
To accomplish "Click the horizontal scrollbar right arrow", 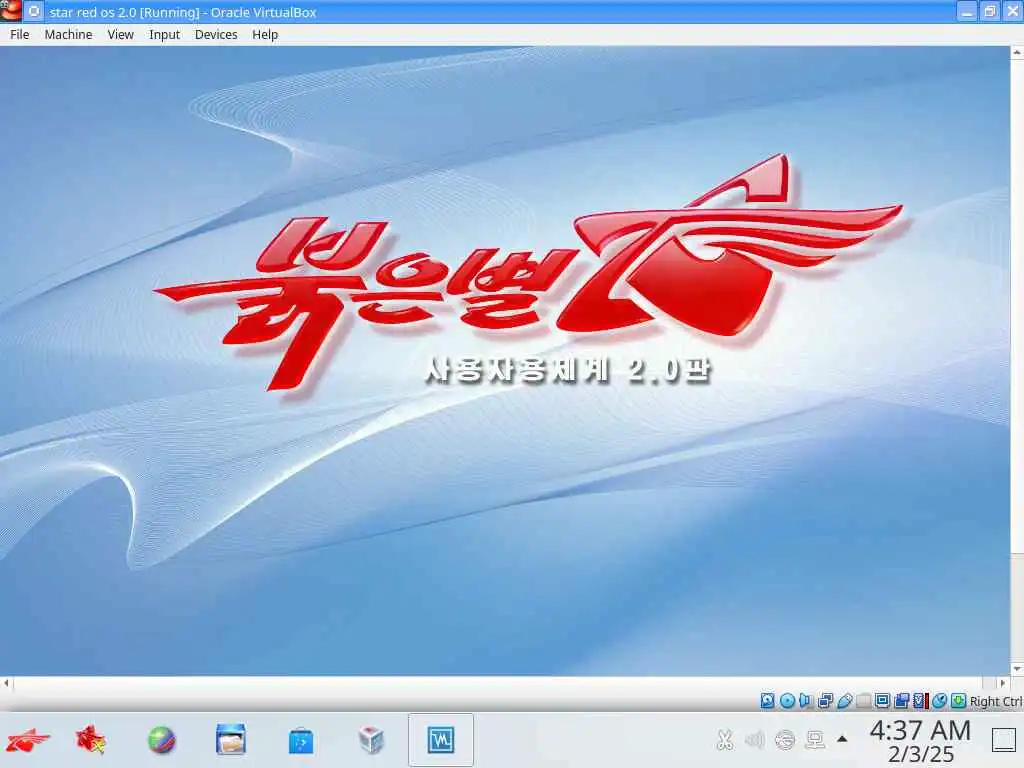I will pyautogui.click(x=1003, y=684).
